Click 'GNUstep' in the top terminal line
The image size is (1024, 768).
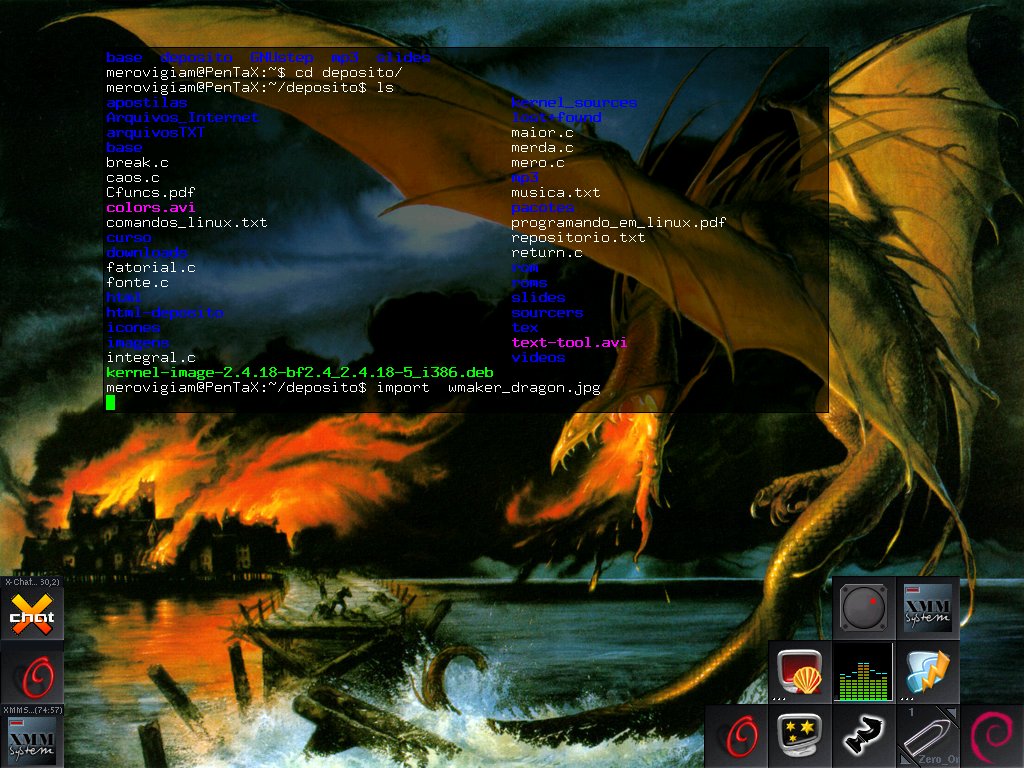pos(281,57)
